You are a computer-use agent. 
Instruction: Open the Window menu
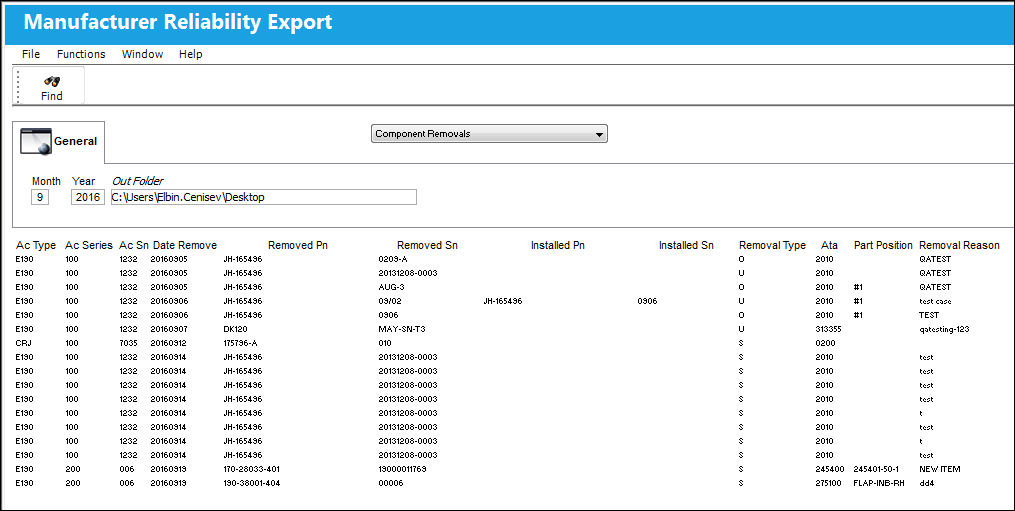[142, 54]
